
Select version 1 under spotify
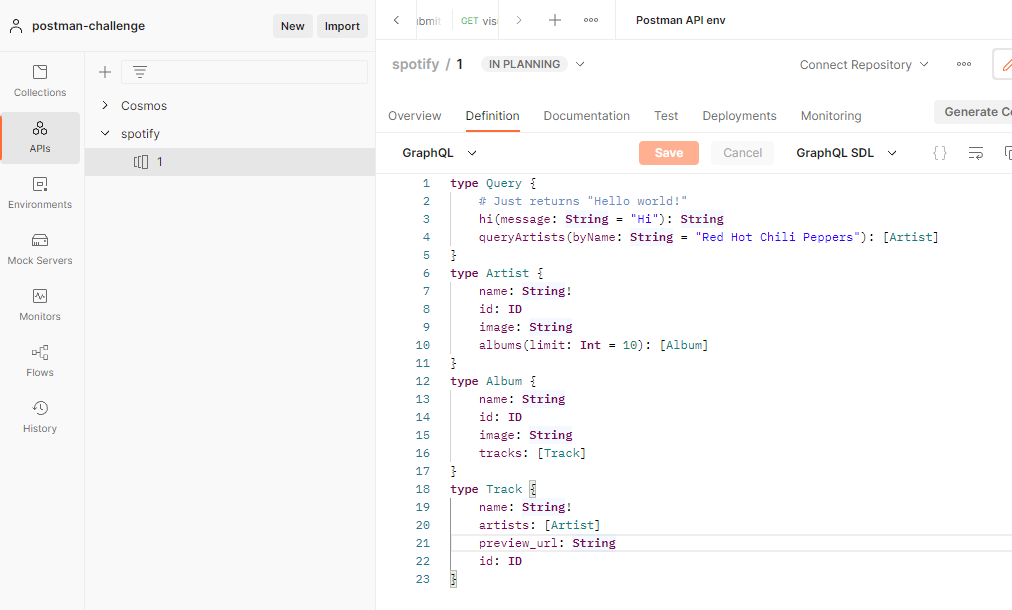click(230, 162)
